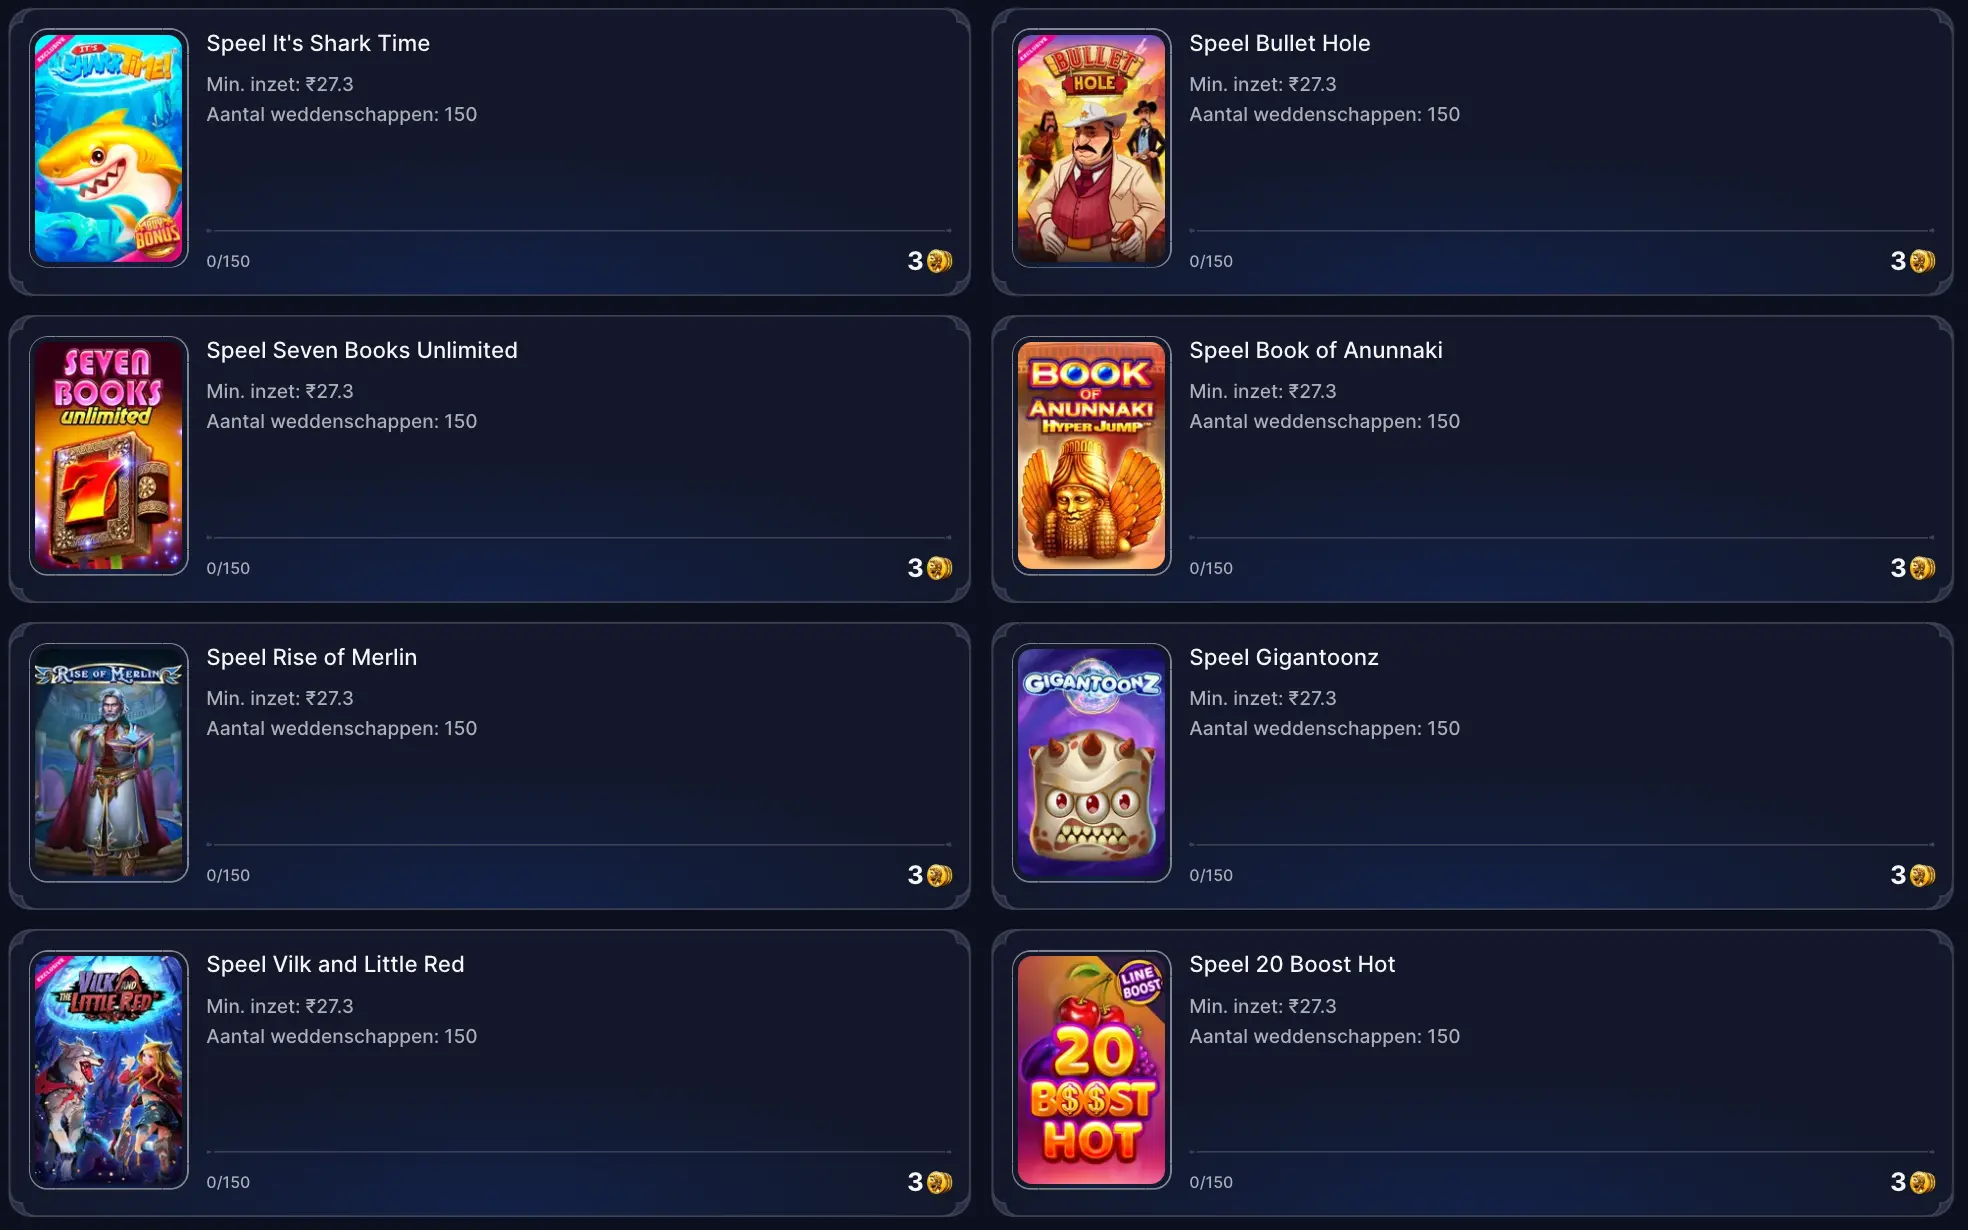Select the Seven Books Unlimited game image

pos(109,455)
